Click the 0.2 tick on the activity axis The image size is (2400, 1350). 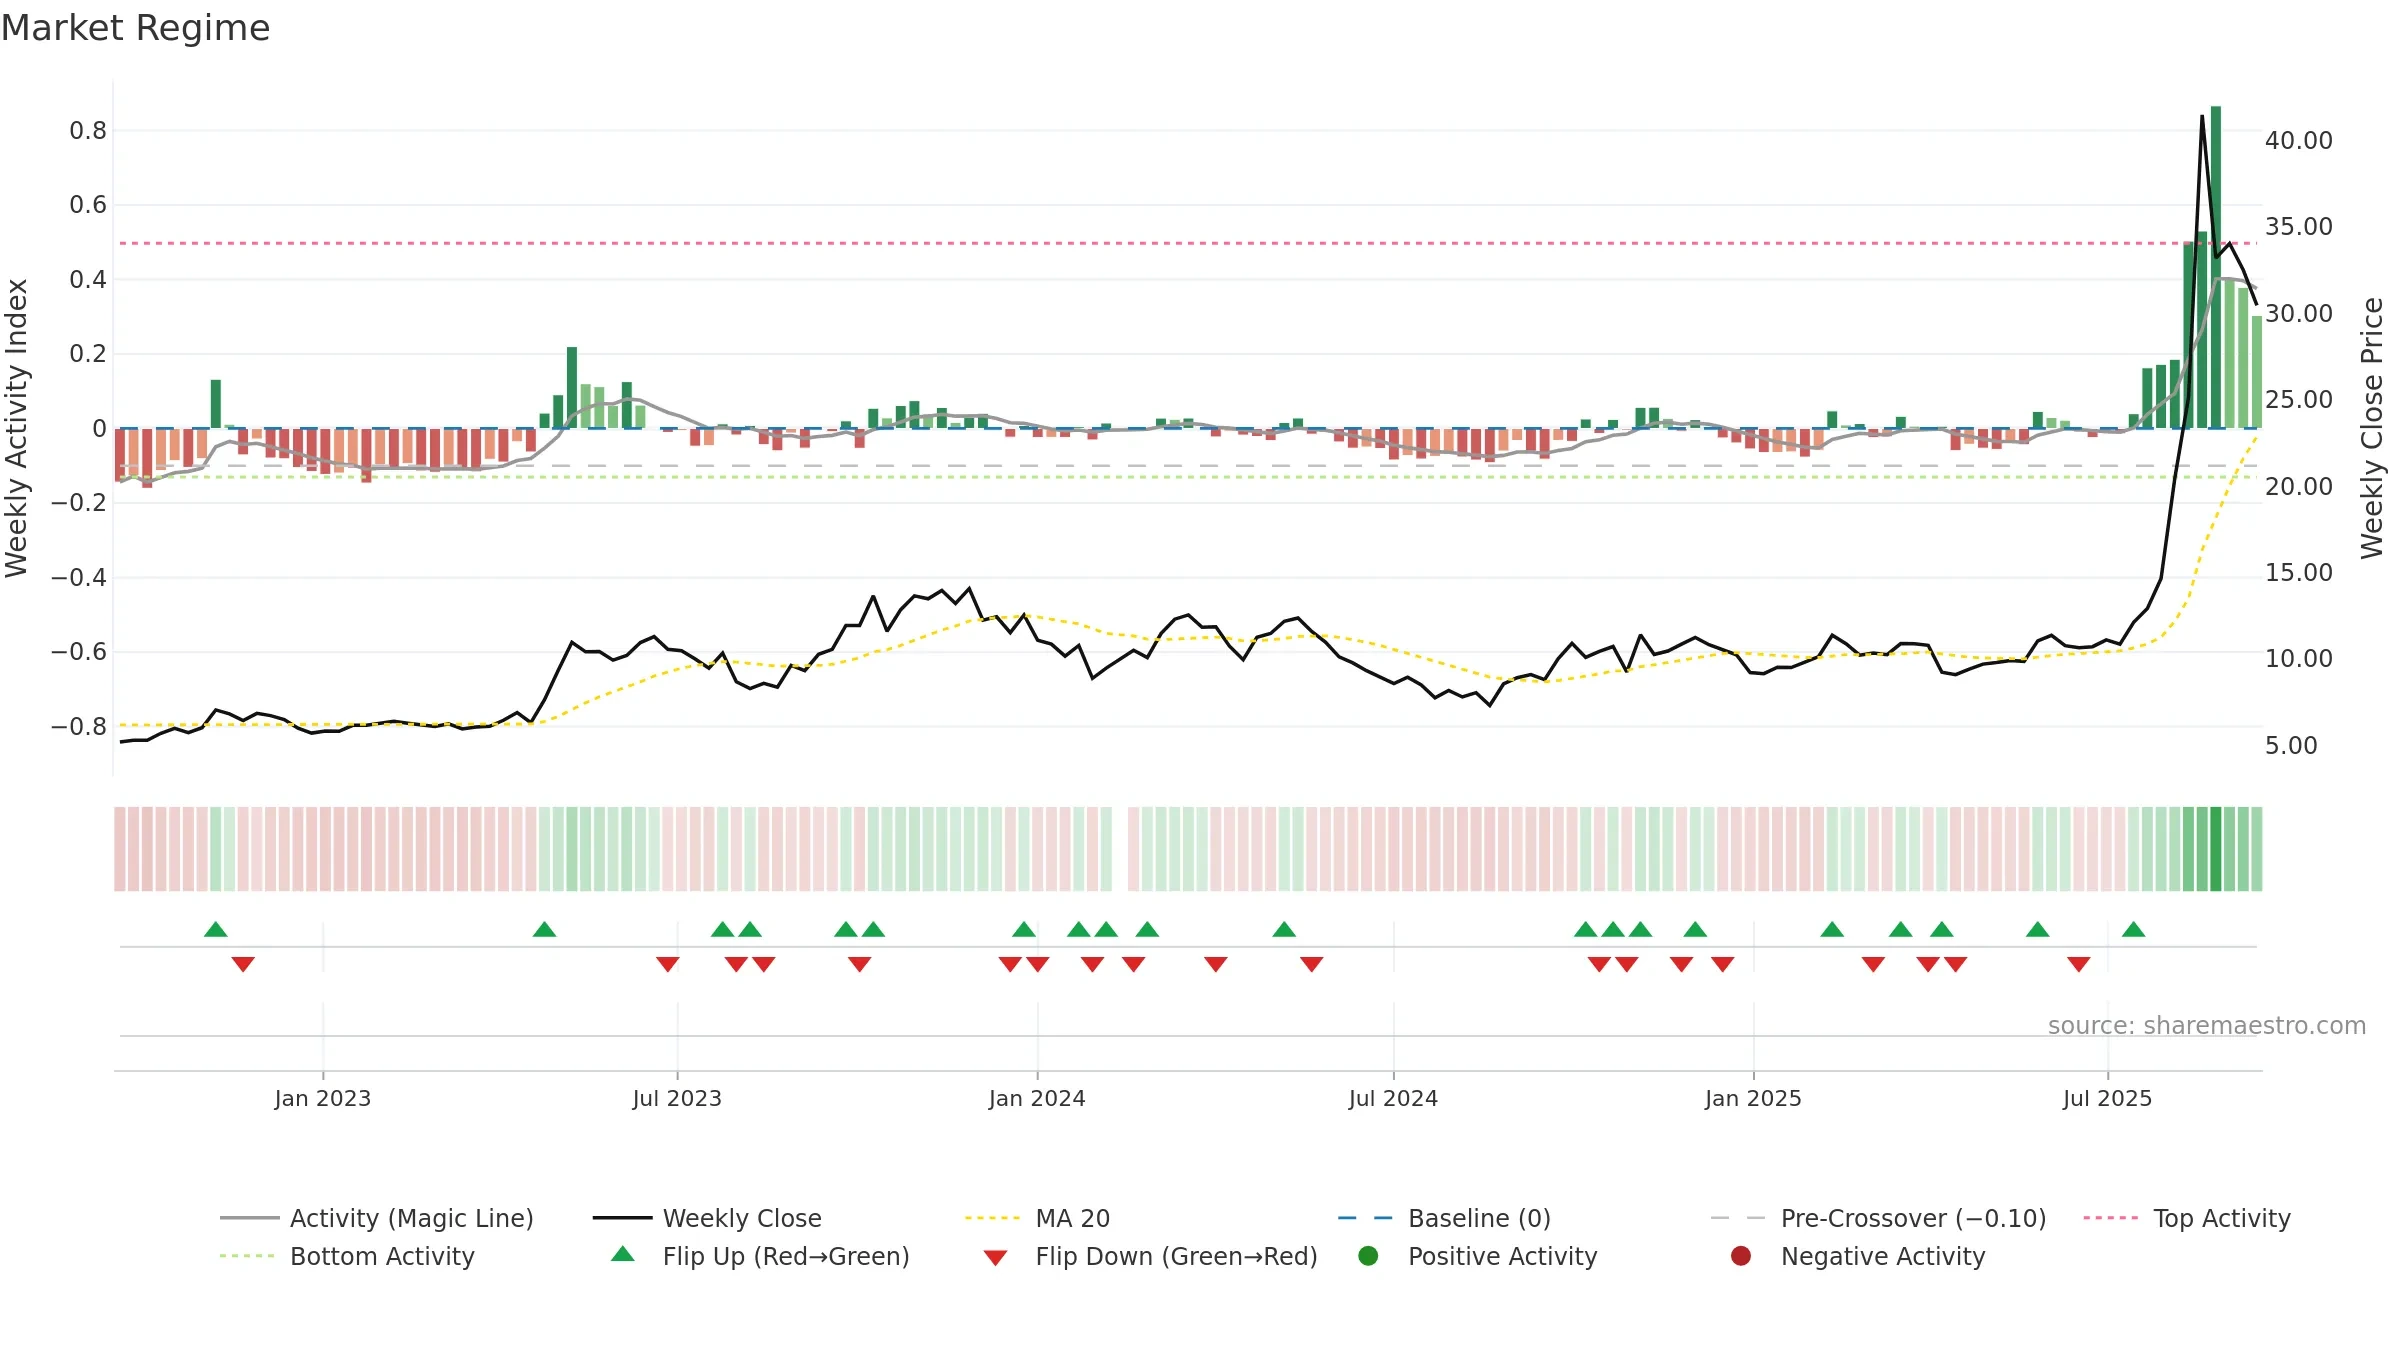click(88, 354)
